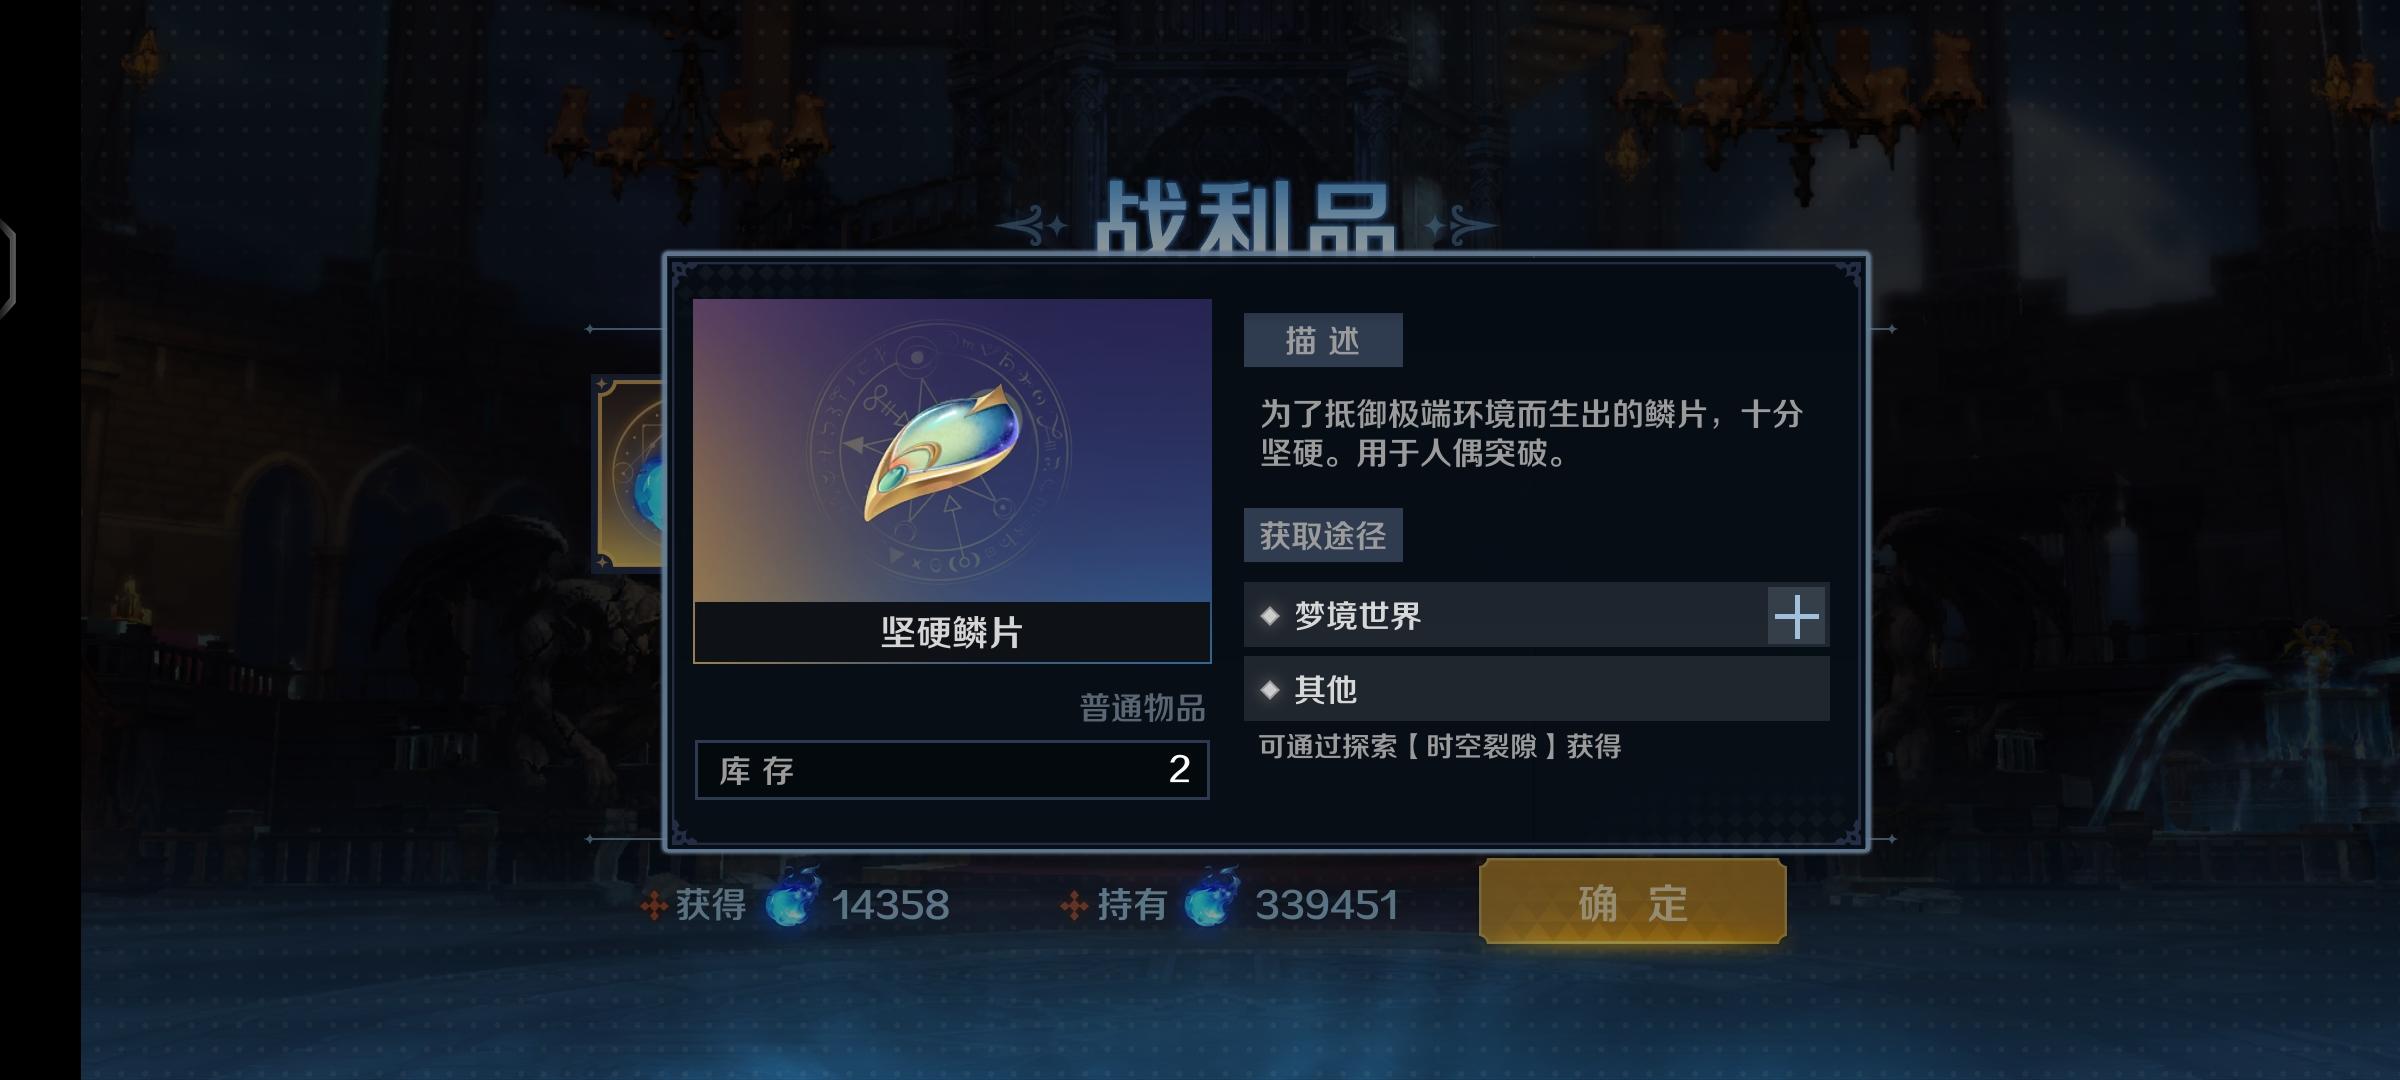Image resolution: width=2400 pixels, height=1080 pixels.
Task: Click the 时空裂隙 acquisition hint text
Action: pyautogui.click(x=1440, y=747)
